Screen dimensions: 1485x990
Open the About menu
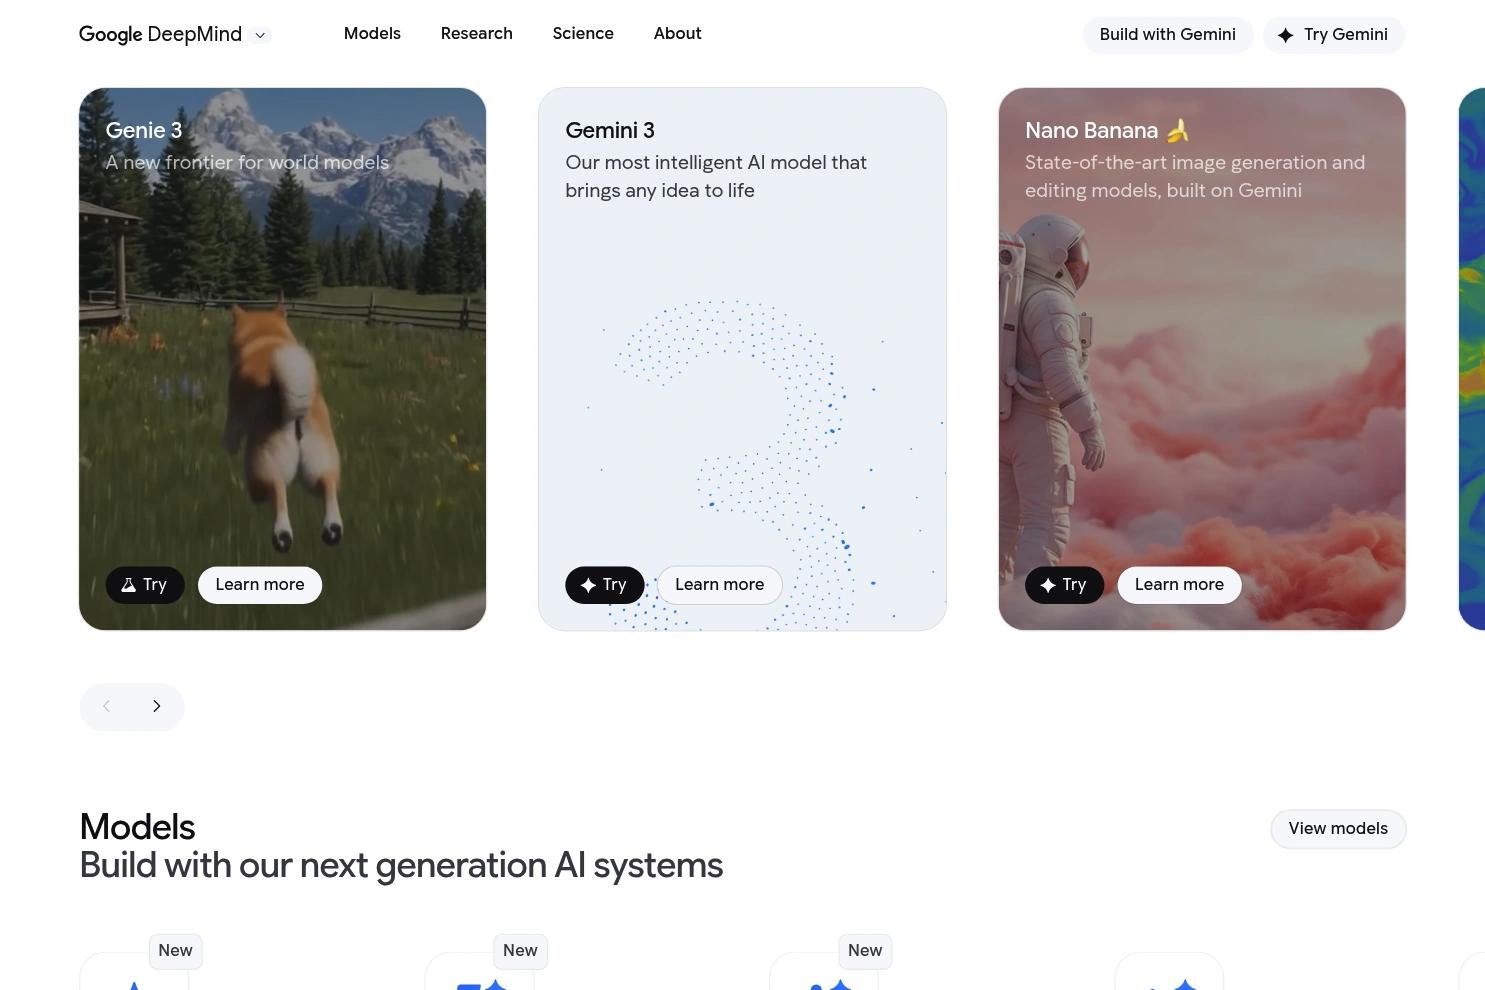tap(677, 34)
